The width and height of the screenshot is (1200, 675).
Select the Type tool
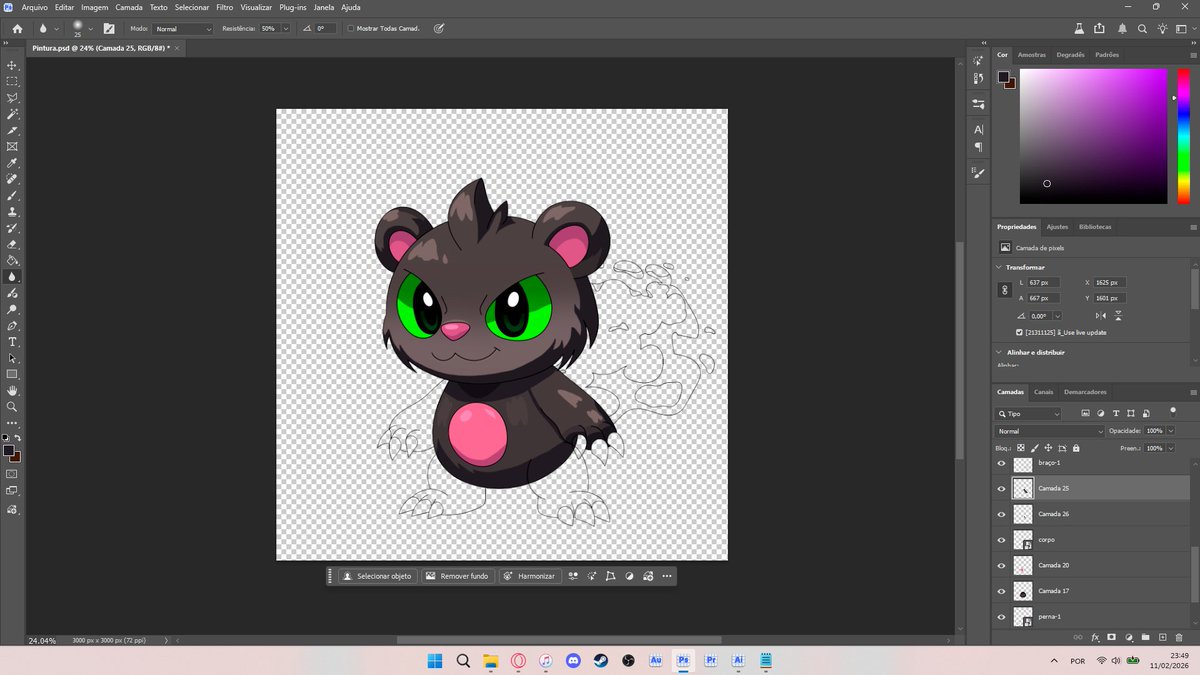12,342
